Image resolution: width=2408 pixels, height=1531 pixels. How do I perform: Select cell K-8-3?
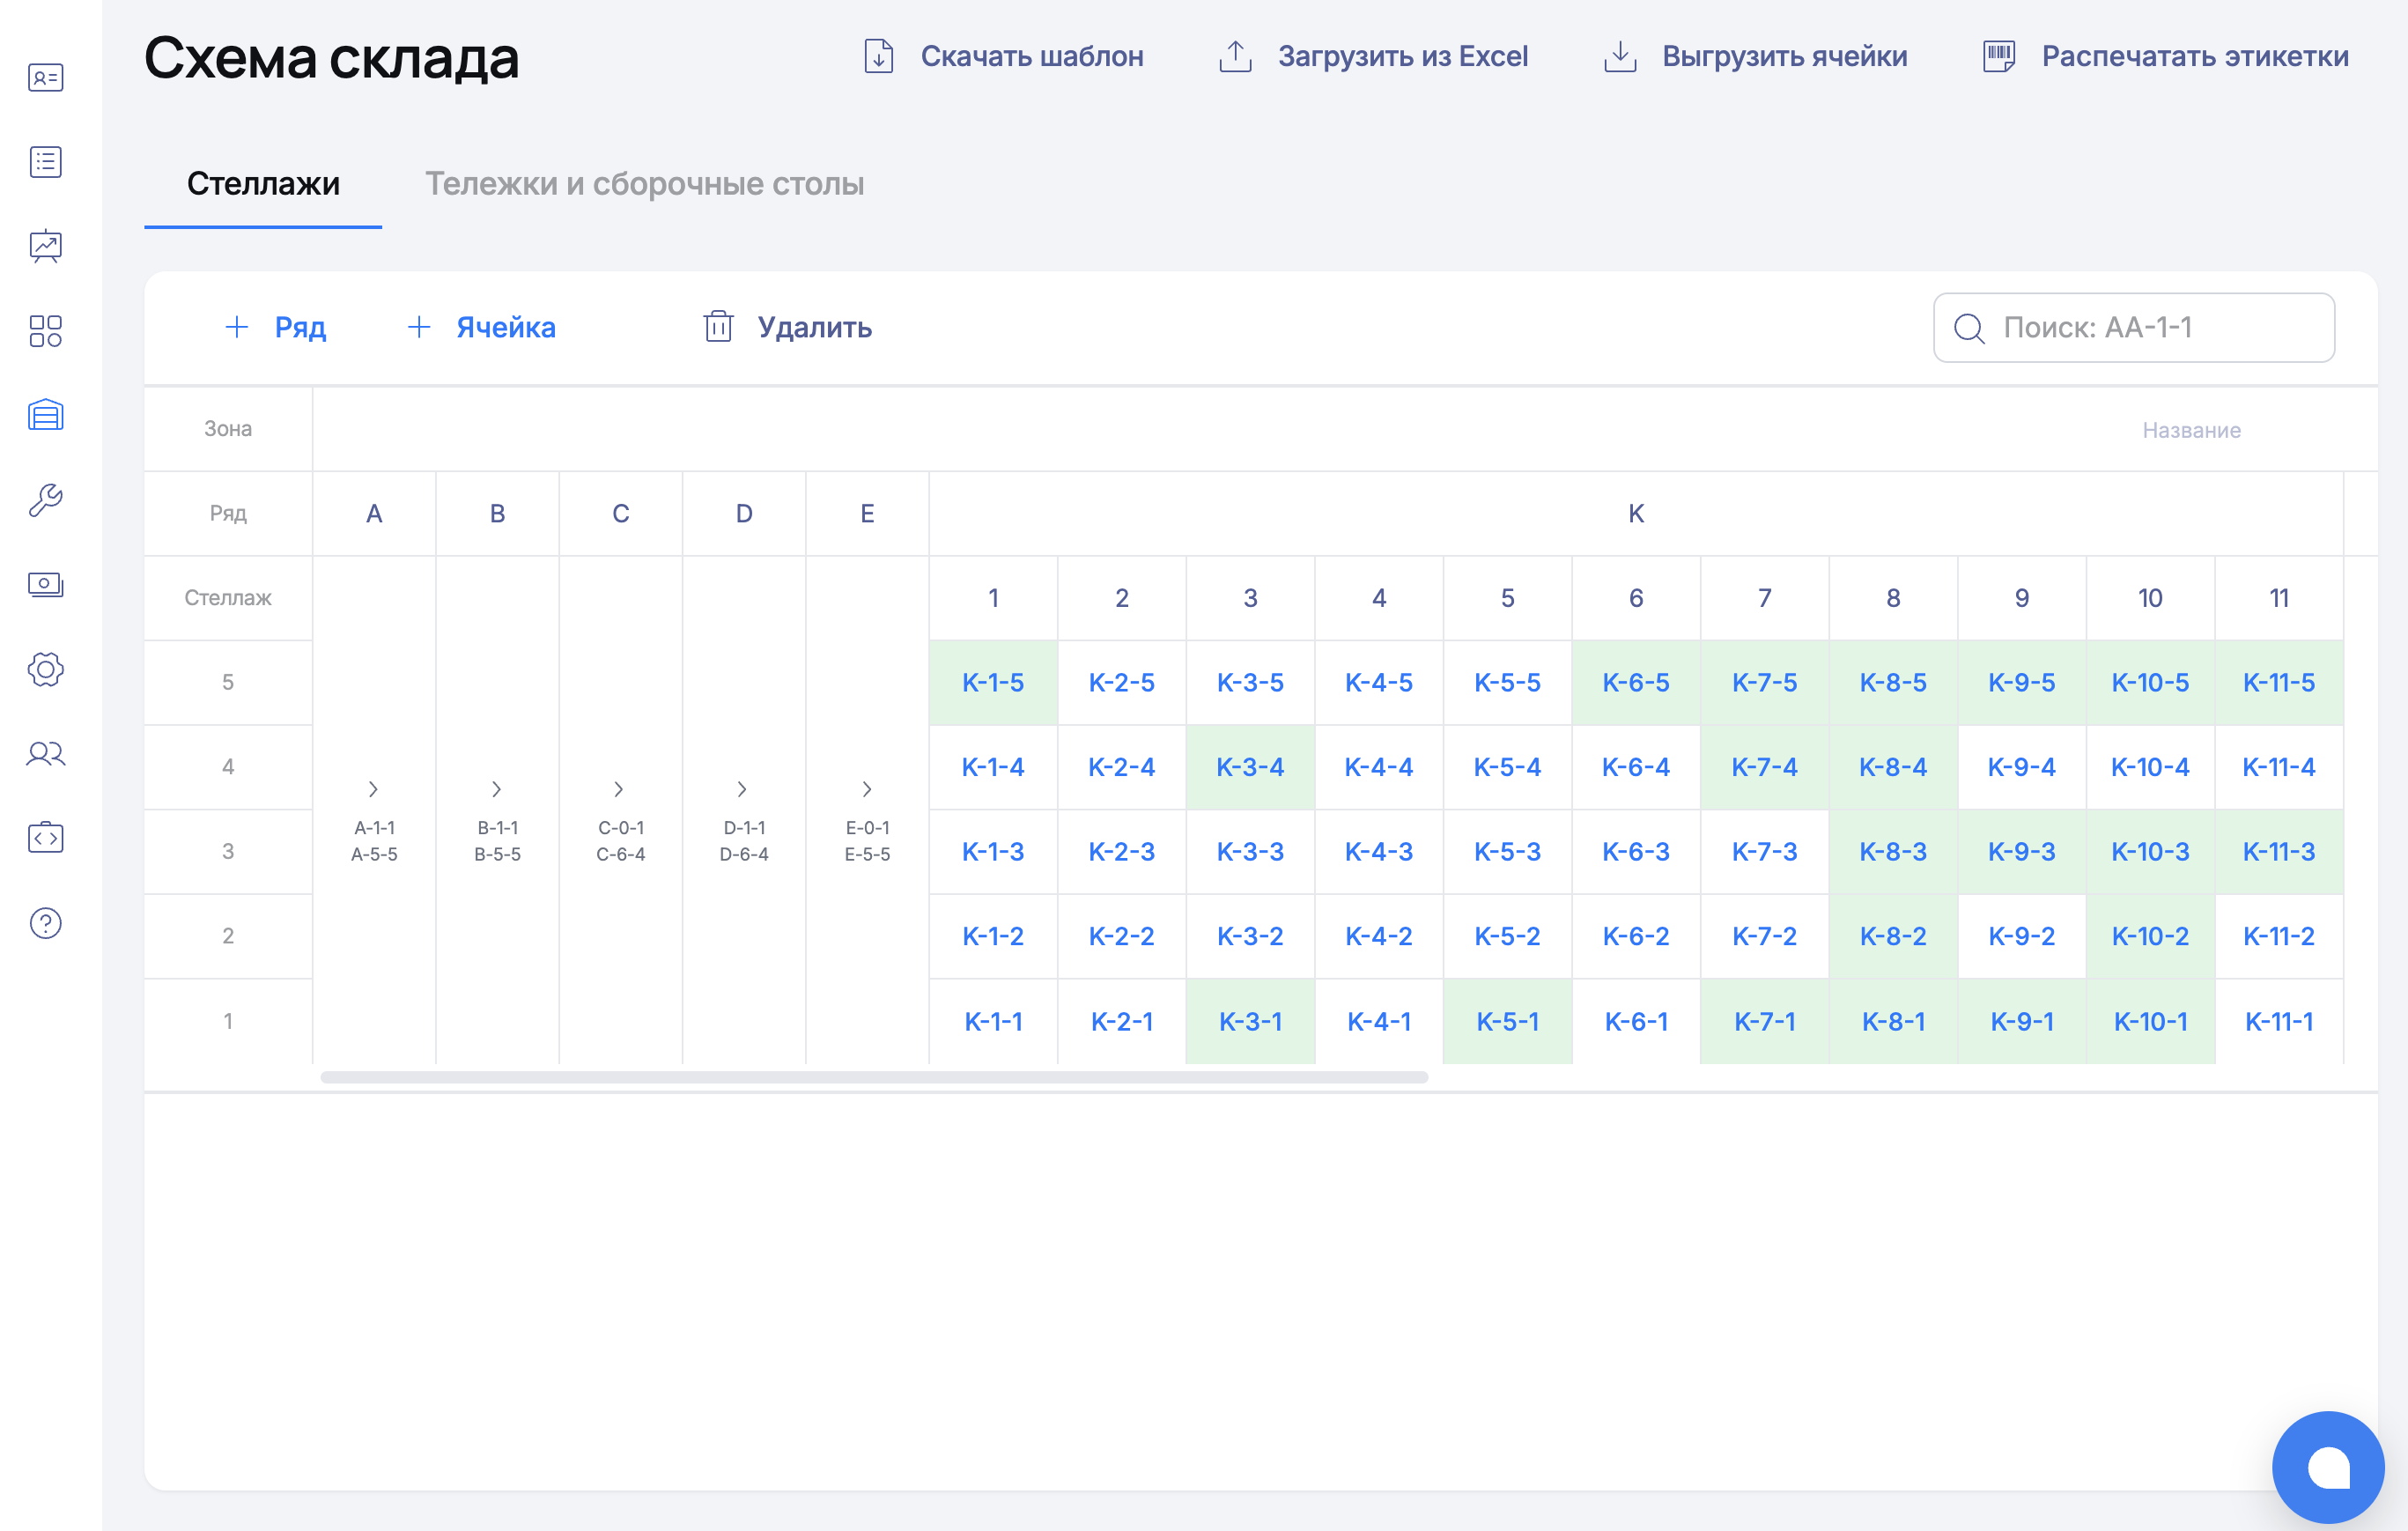[1893, 852]
